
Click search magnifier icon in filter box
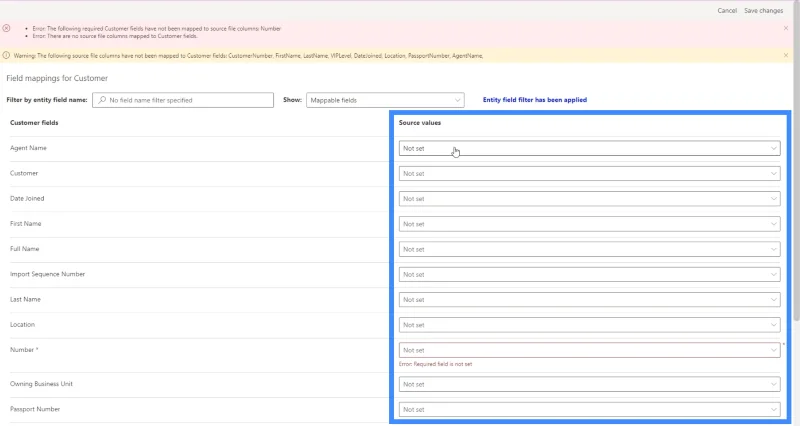tap(102, 100)
